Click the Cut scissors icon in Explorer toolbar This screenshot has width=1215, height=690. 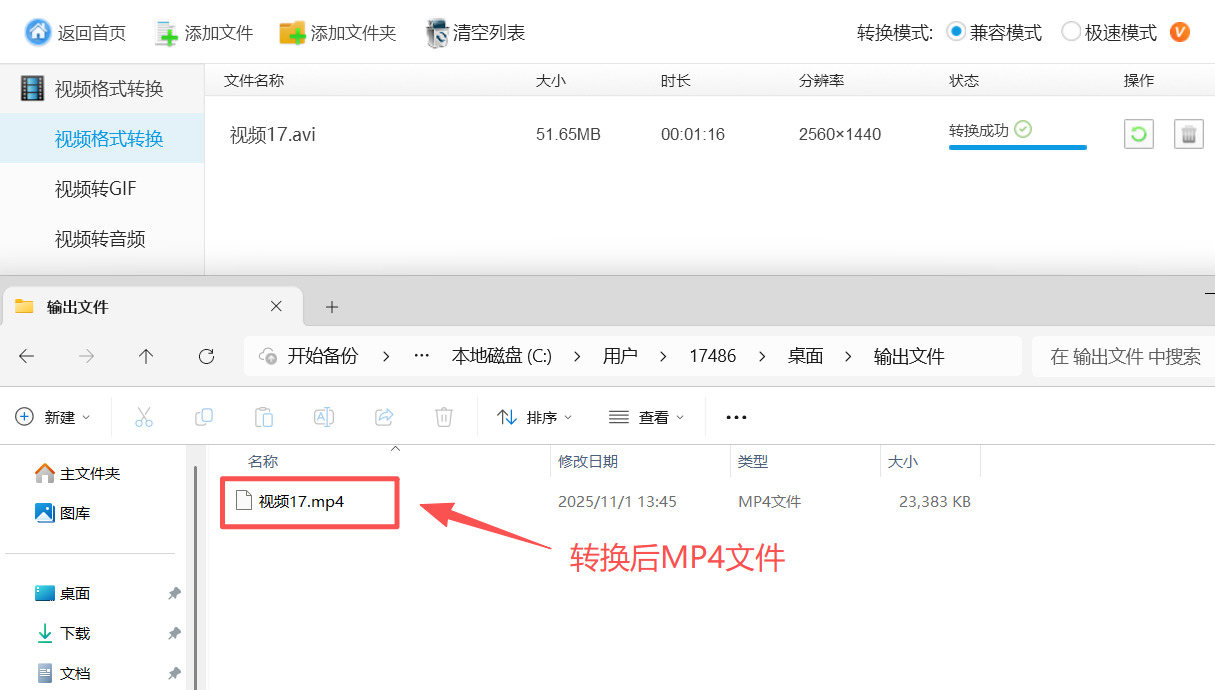pos(144,417)
